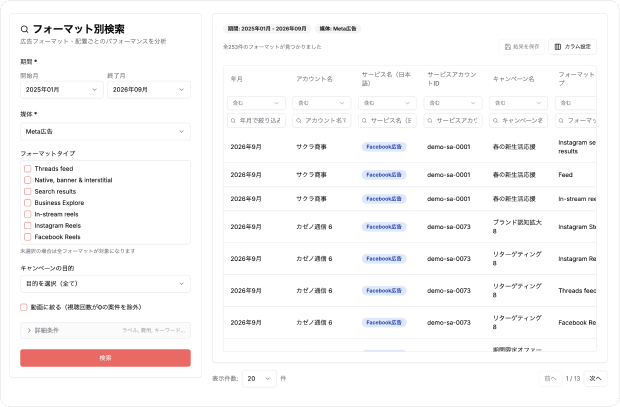Click magnifier icon in 年月 filter field
Screen dimensions: 620x407
[x=233, y=120]
